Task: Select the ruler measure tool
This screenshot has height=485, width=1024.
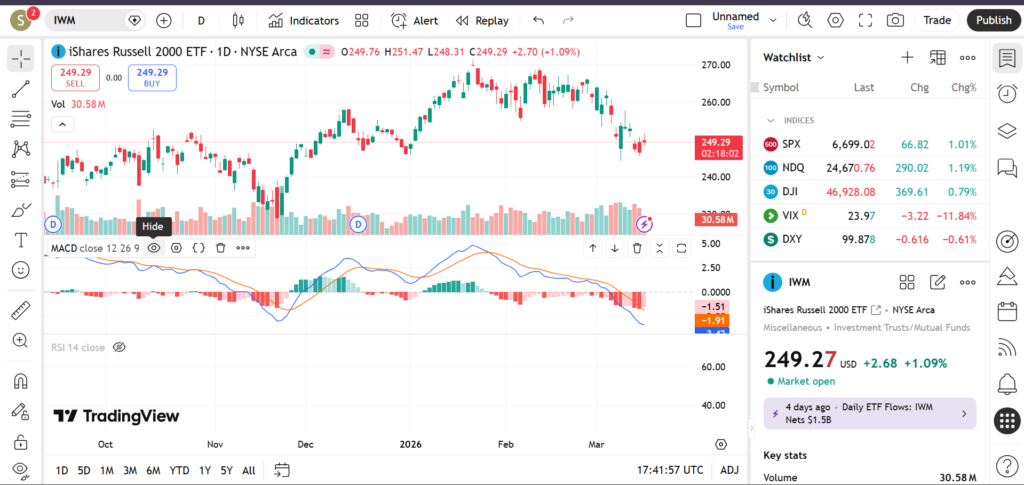Action: (x=20, y=310)
